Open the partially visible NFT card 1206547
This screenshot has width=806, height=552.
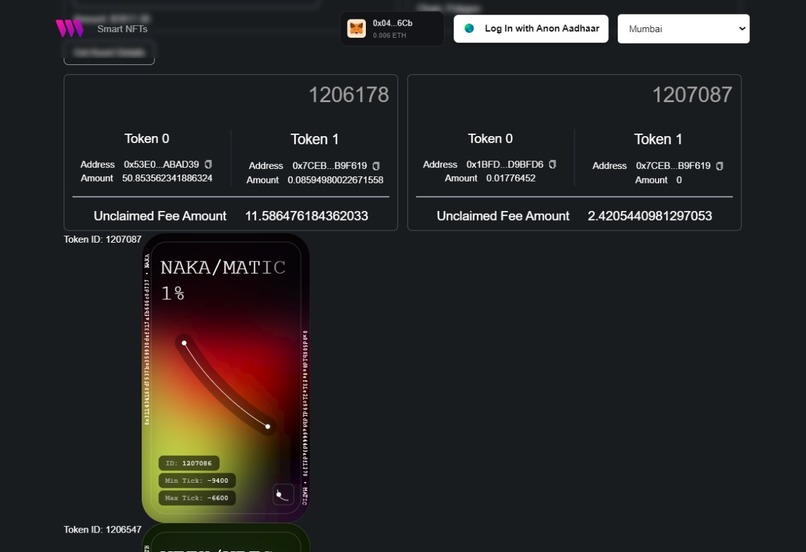click(x=226, y=538)
